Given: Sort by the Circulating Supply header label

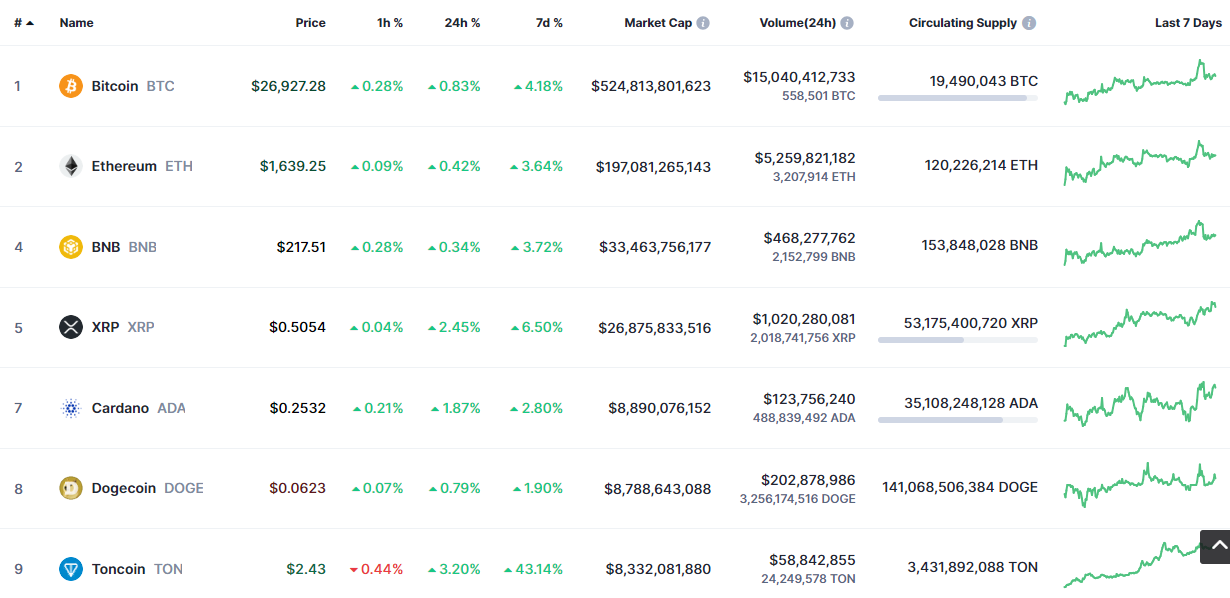Looking at the screenshot, I should (963, 23).
